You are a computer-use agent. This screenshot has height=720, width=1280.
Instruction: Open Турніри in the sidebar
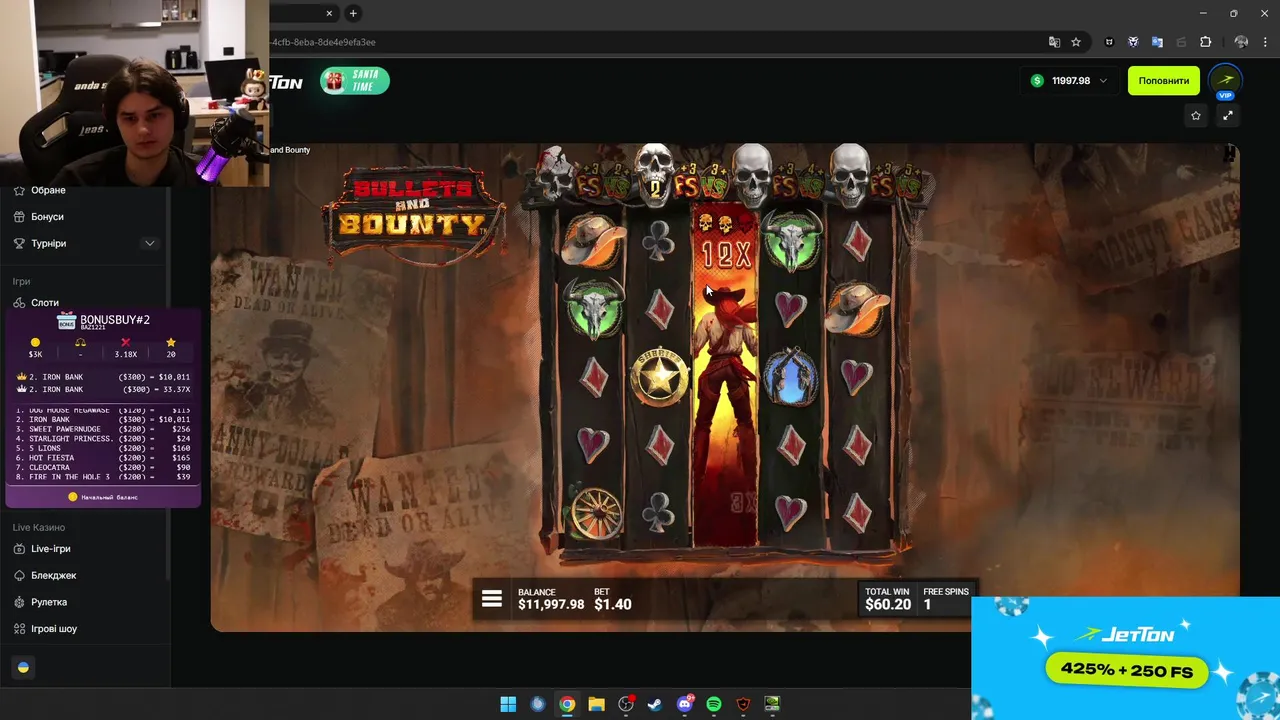pyautogui.click(x=48, y=244)
